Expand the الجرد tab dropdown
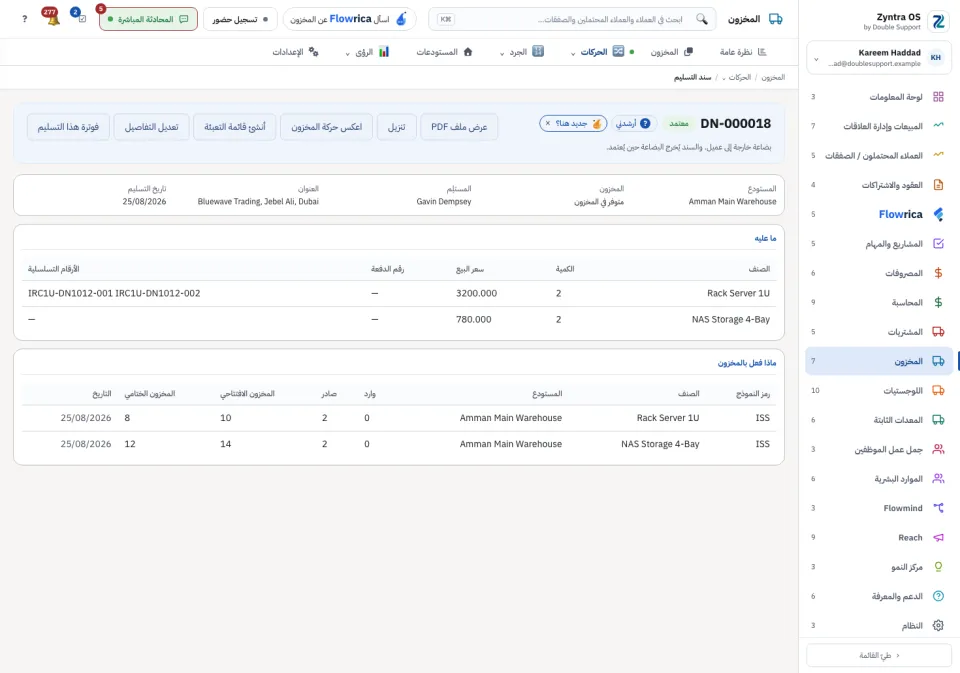Viewport: 960px width, 673px height. (x=502, y=53)
